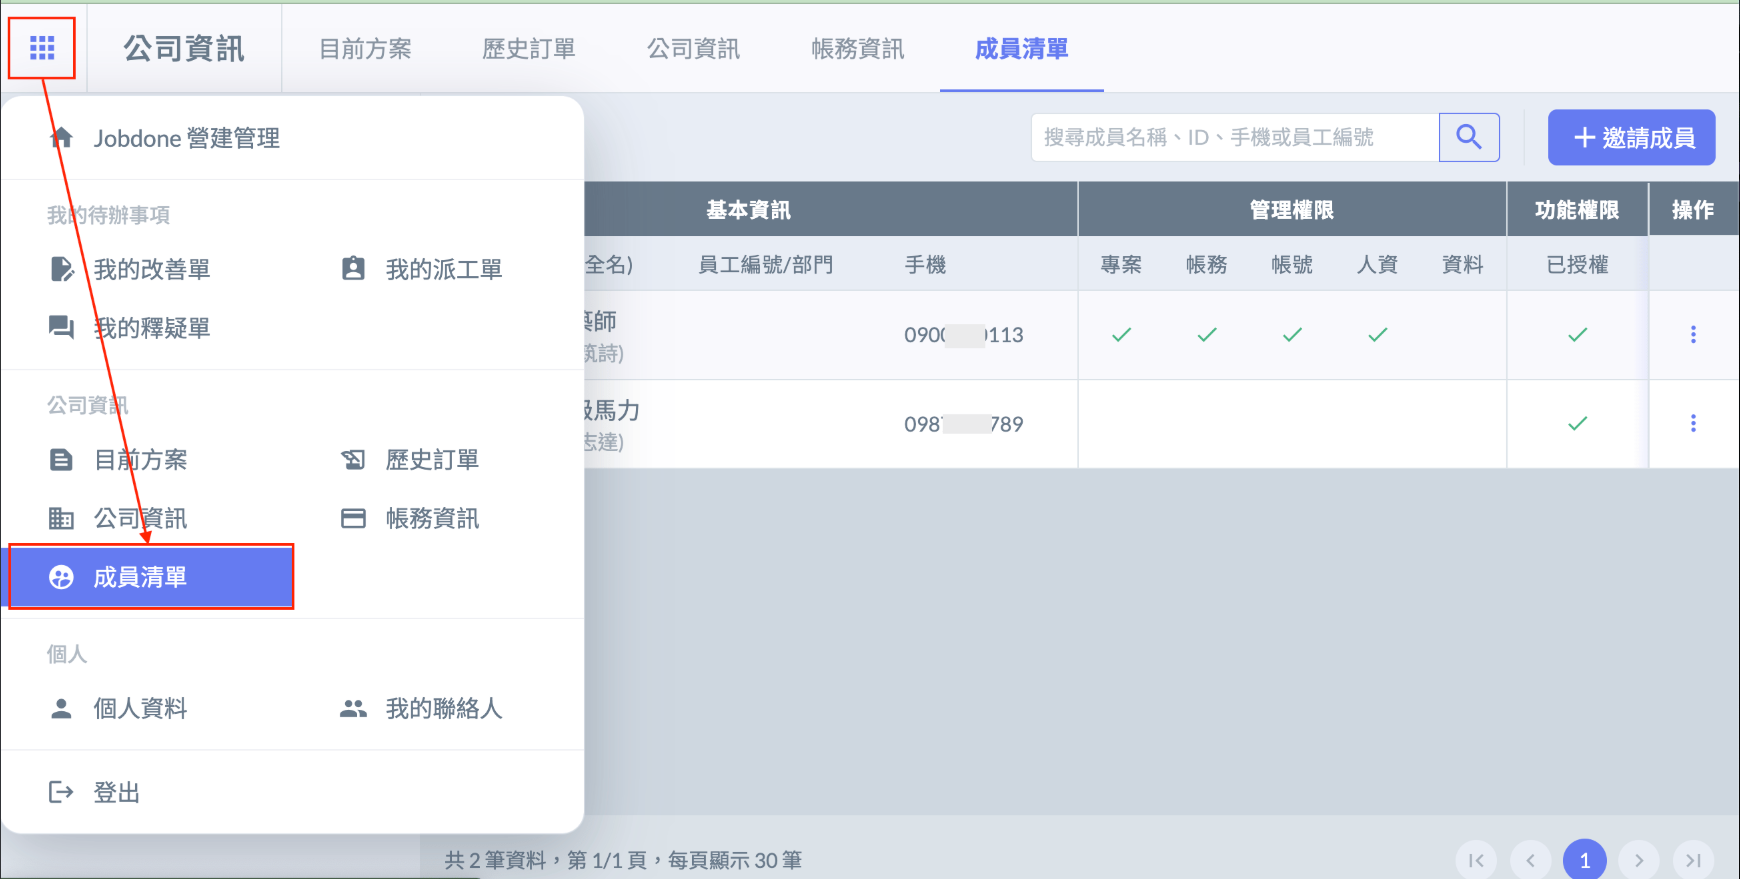
Task: Toggle 人資 permission for member ending 113
Action: (1378, 335)
